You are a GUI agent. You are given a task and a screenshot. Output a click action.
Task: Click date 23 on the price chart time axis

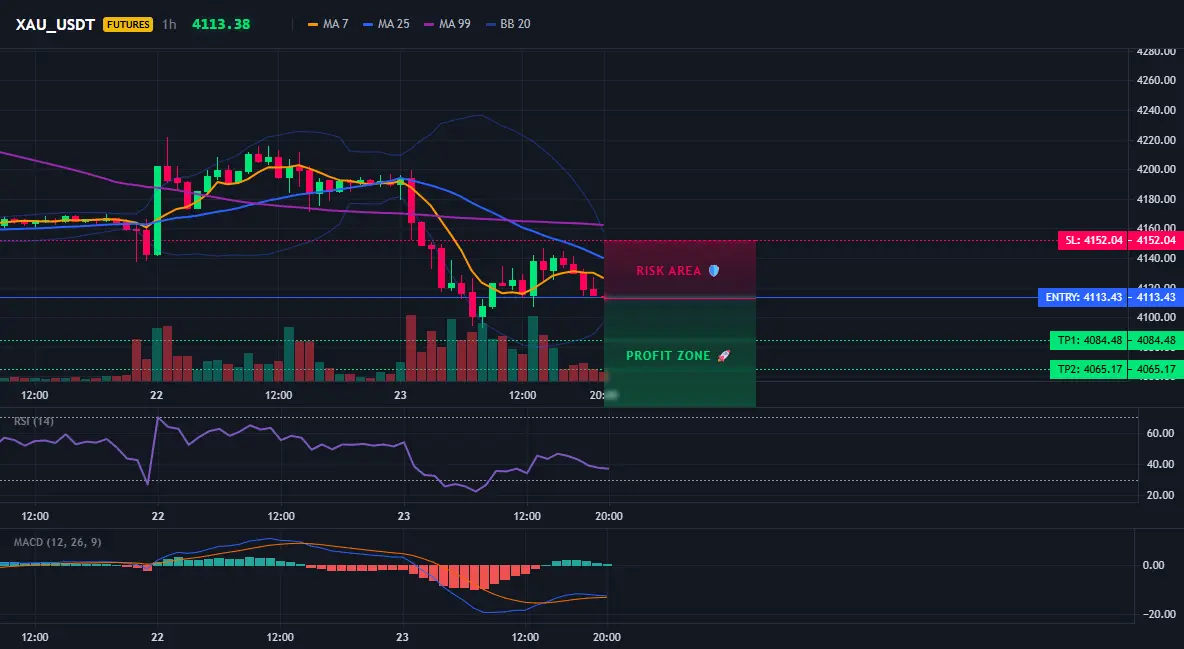[x=400, y=395]
